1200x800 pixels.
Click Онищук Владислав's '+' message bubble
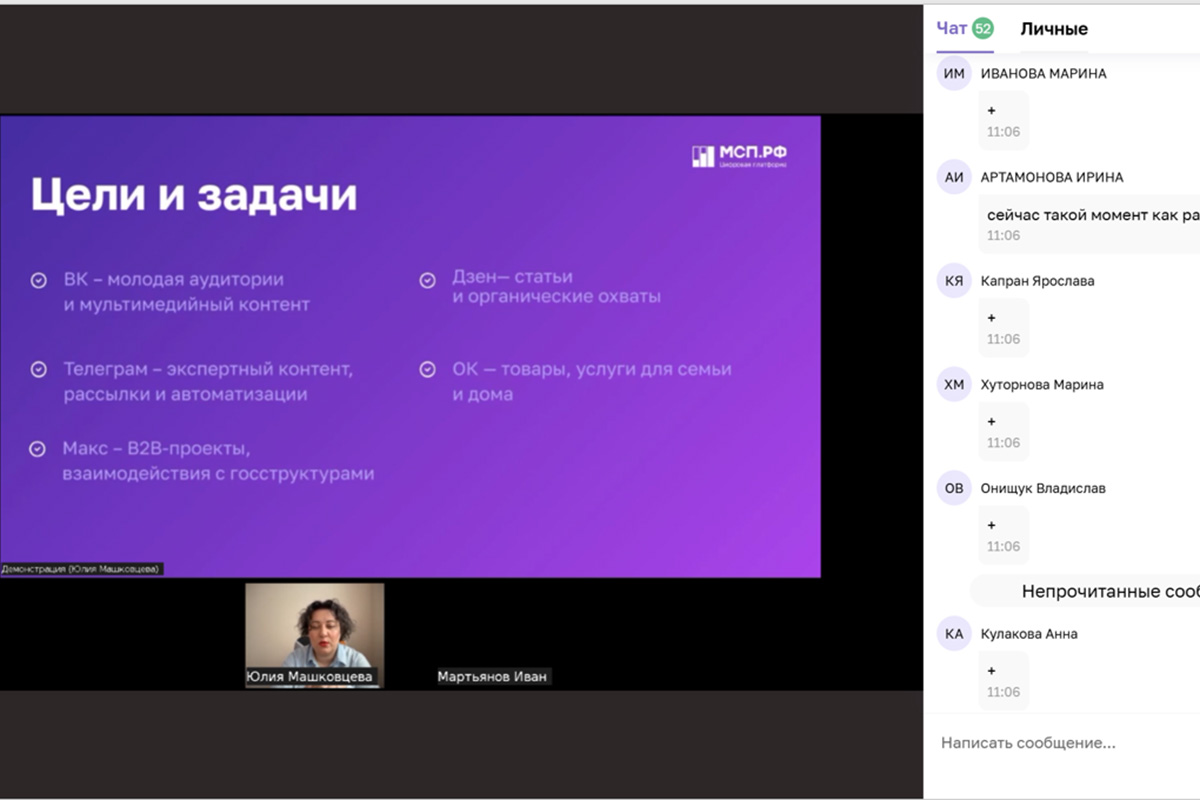pos(1003,536)
